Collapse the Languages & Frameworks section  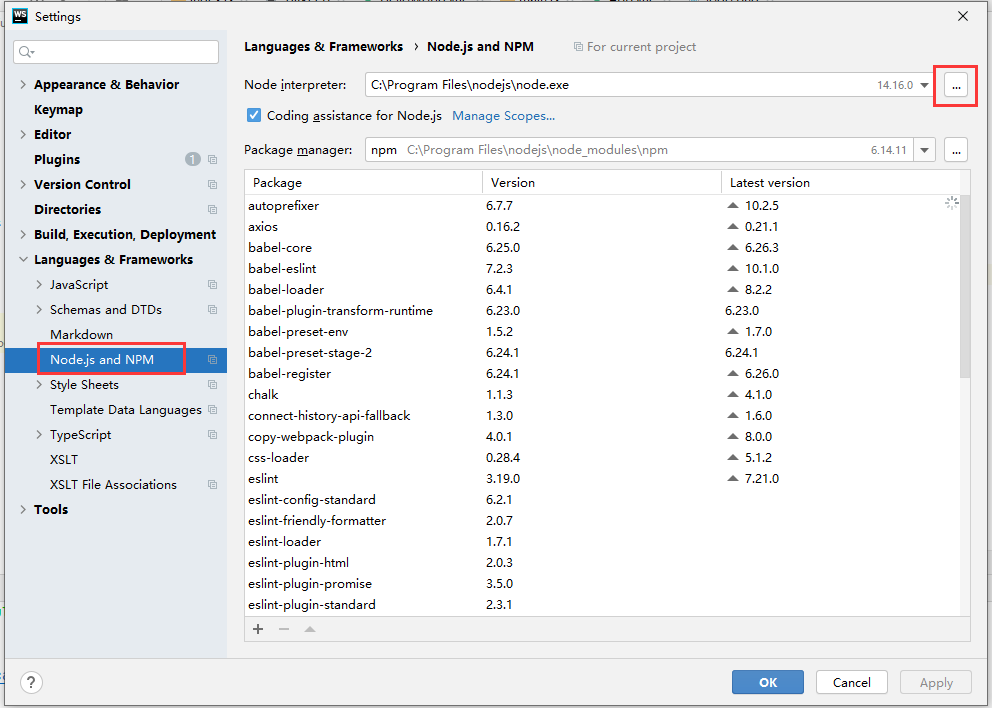coord(23,259)
